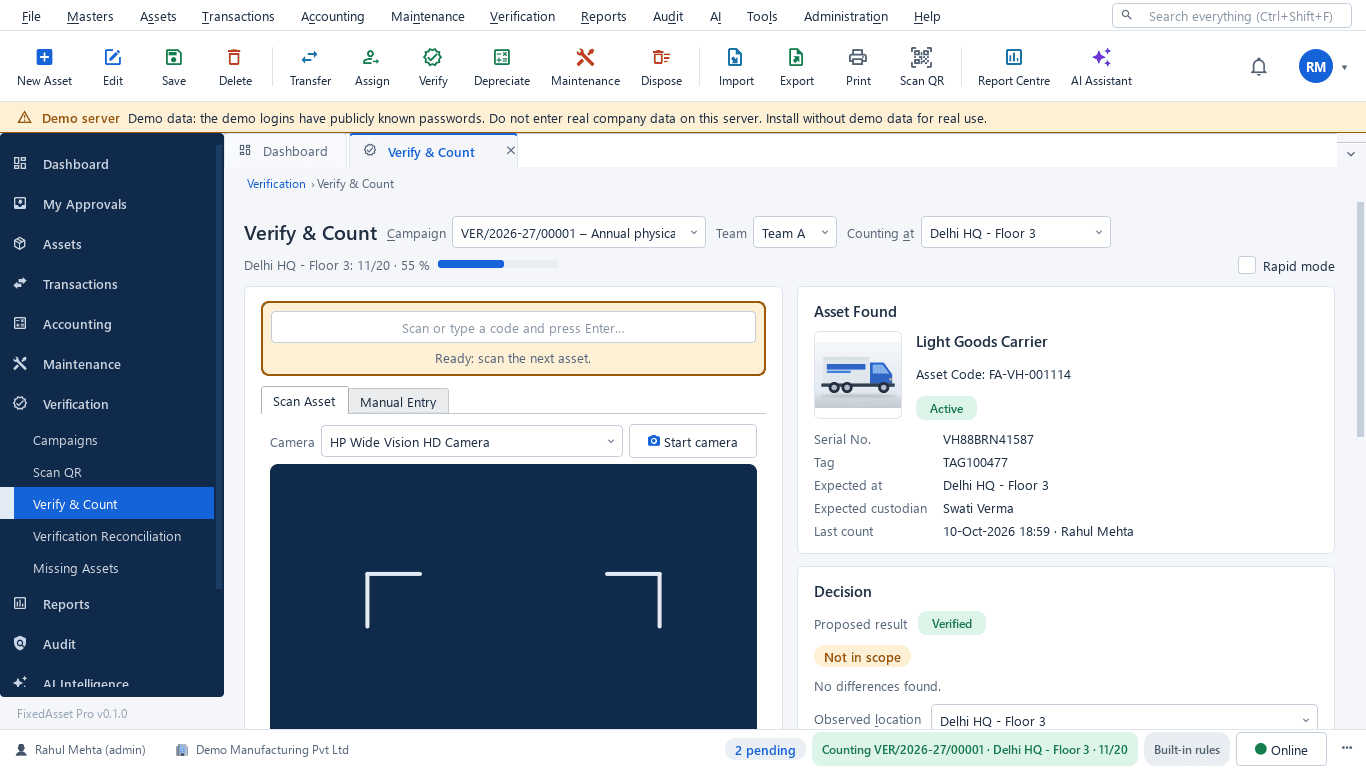Screen dimensions: 1366x768
Task: Click the Light Goods Carrier truck thumbnail
Action: click(858, 375)
